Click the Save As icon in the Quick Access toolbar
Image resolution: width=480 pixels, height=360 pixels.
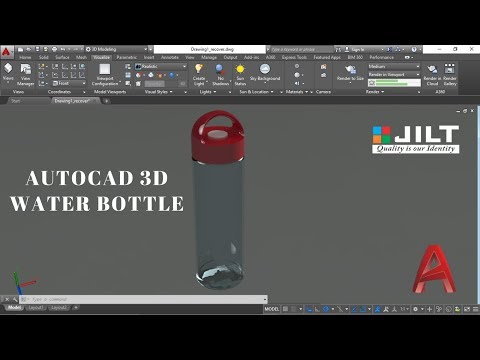tap(46, 49)
